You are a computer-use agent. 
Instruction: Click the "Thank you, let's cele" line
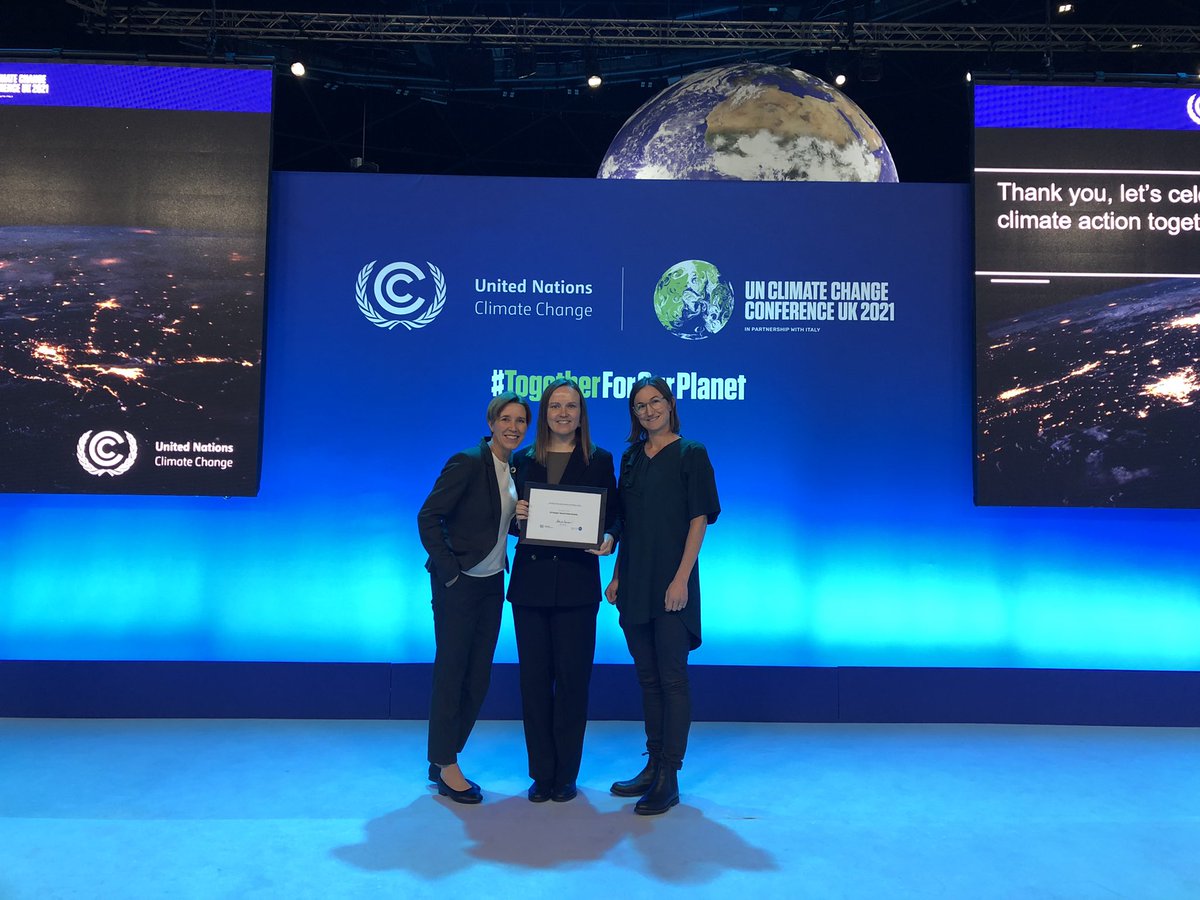[x=1097, y=192]
